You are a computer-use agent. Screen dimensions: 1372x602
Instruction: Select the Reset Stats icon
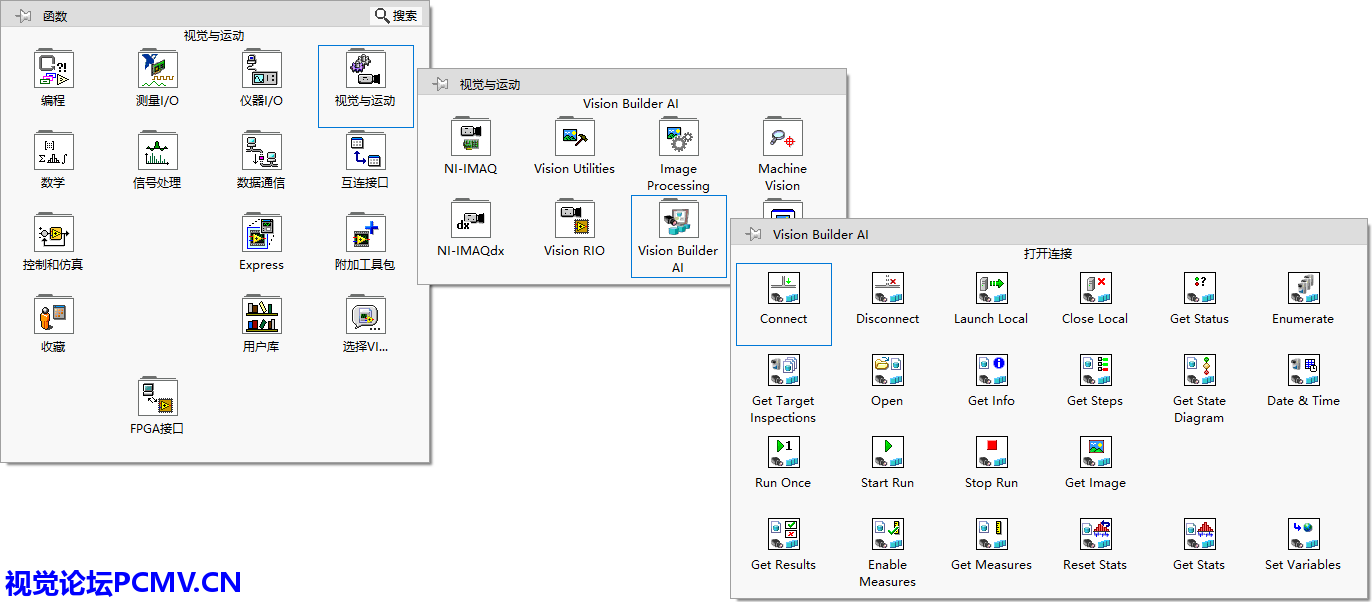pyautogui.click(x=1095, y=535)
